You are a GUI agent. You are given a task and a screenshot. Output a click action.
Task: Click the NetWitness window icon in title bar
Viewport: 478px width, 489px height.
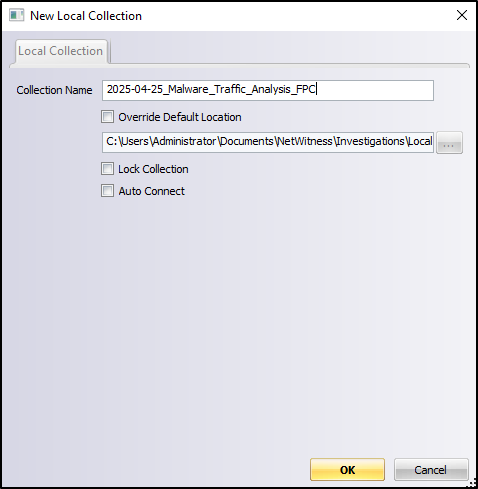click(16, 16)
